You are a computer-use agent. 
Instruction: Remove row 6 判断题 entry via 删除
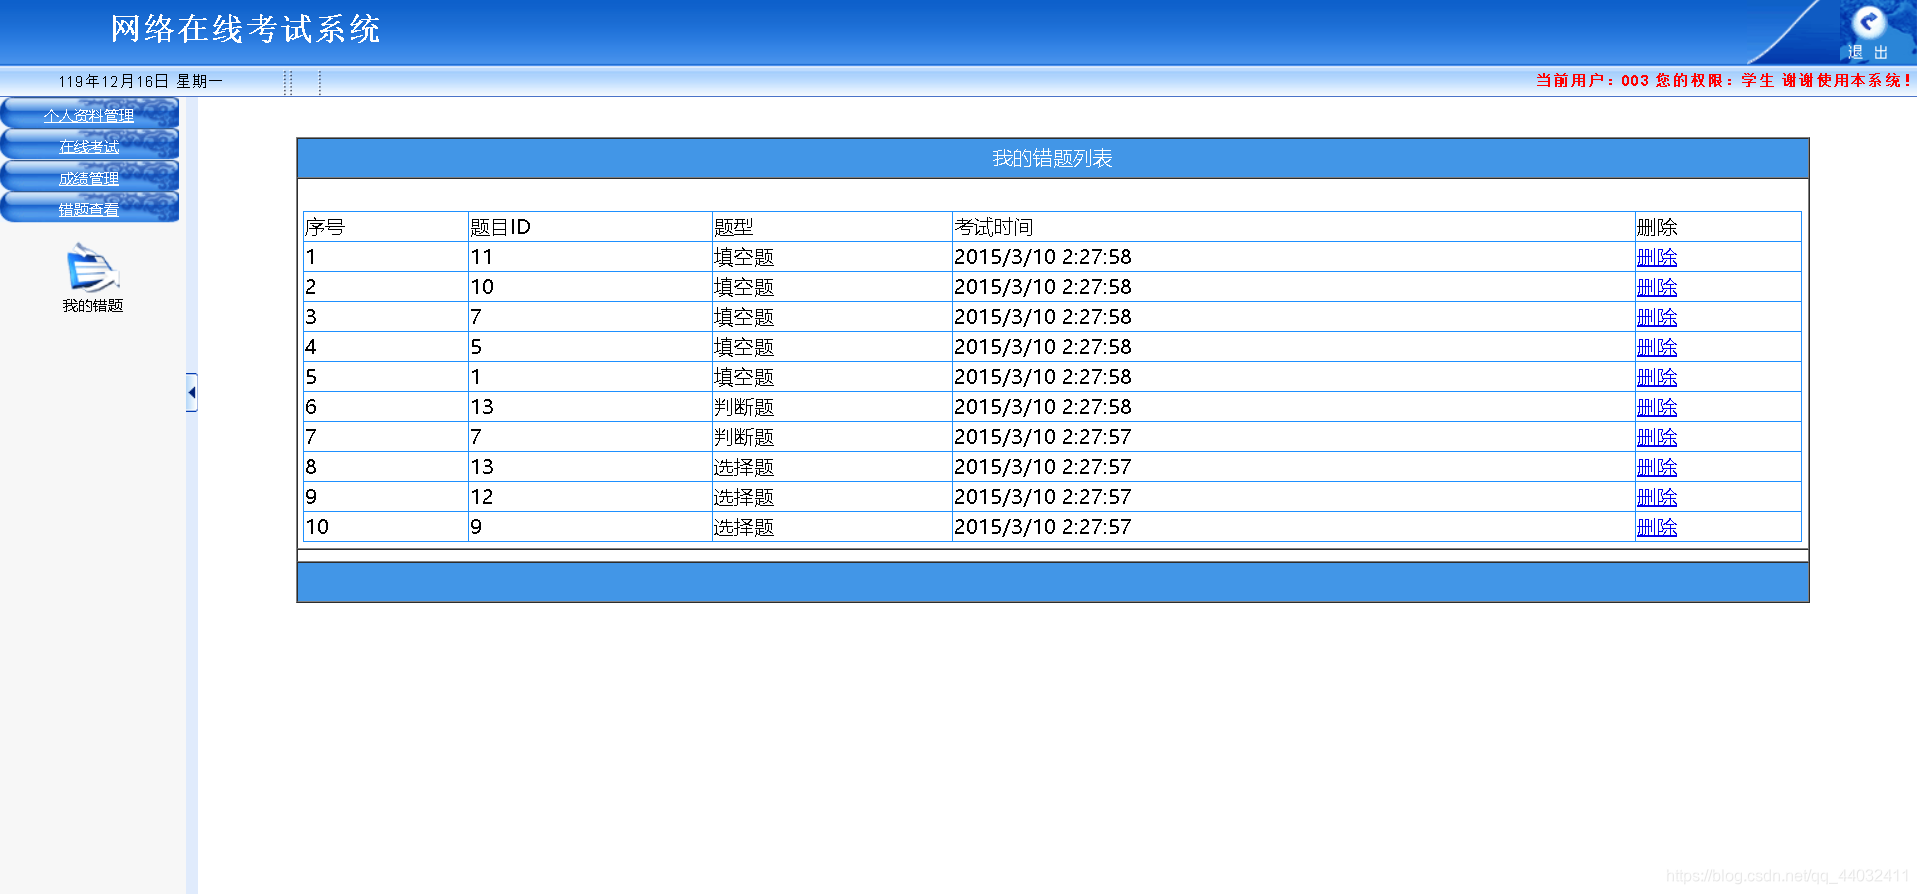pos(1656,407)
